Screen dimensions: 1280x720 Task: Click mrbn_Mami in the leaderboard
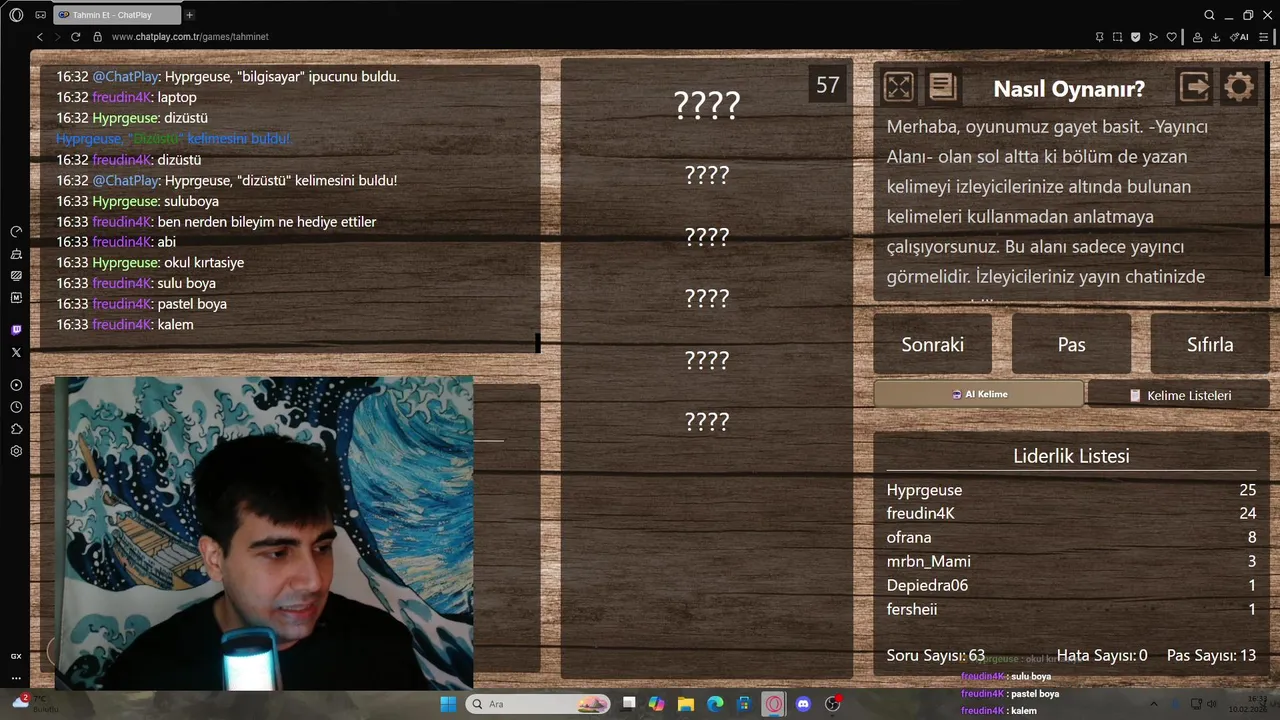[x=928, y=561]
